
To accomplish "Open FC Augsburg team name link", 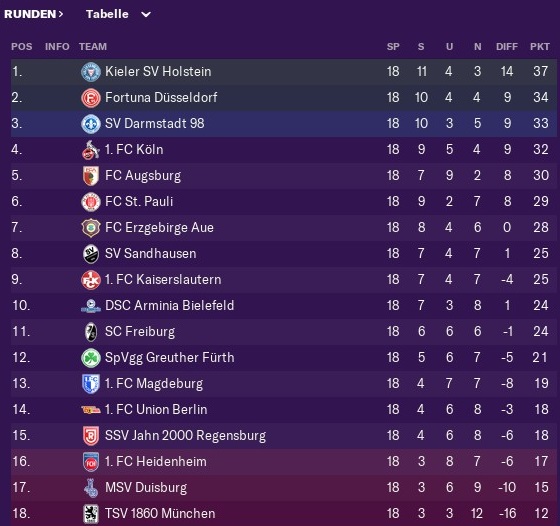I will [x=143, y=176].
